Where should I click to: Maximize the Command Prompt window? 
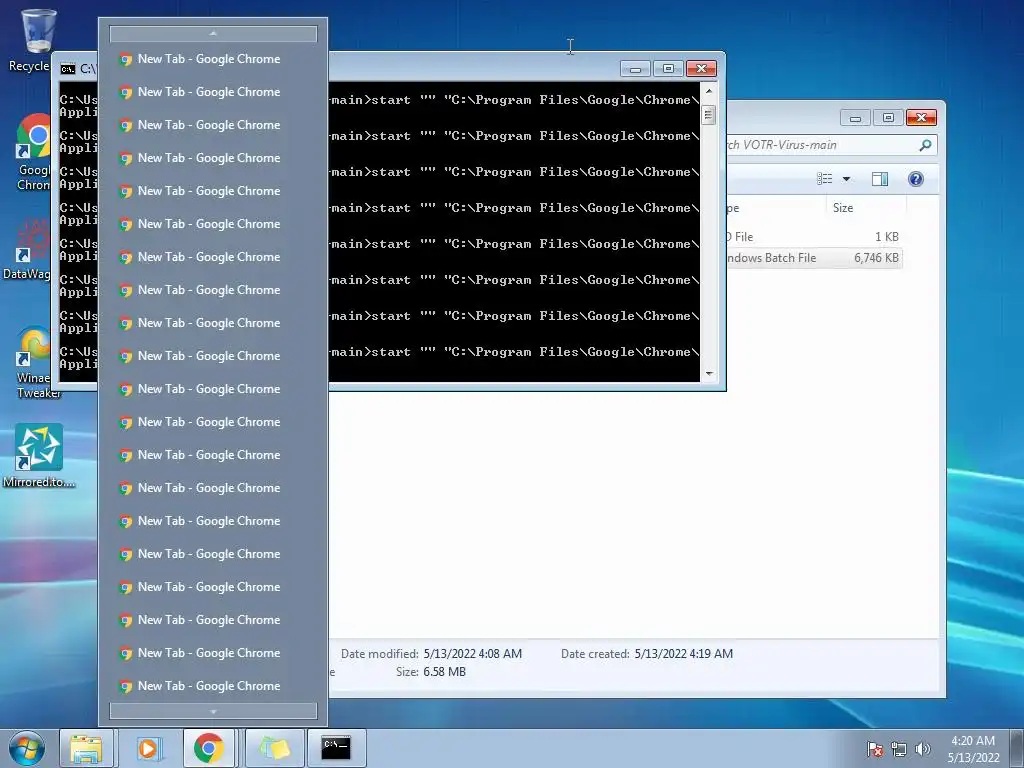coord(668,69)
